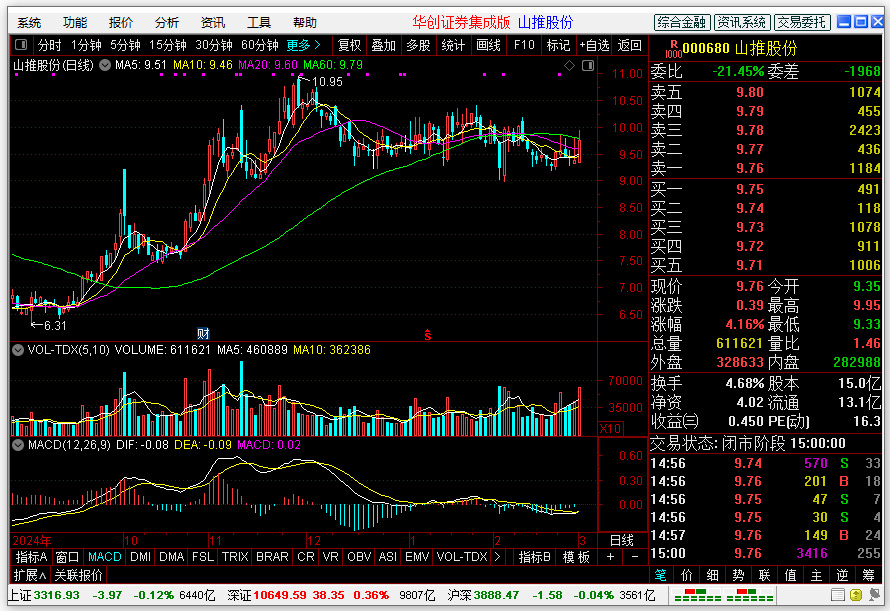Click the diamond marker icon above the chart
Viewport: 890px width, 611px height.
coord(569,66)
